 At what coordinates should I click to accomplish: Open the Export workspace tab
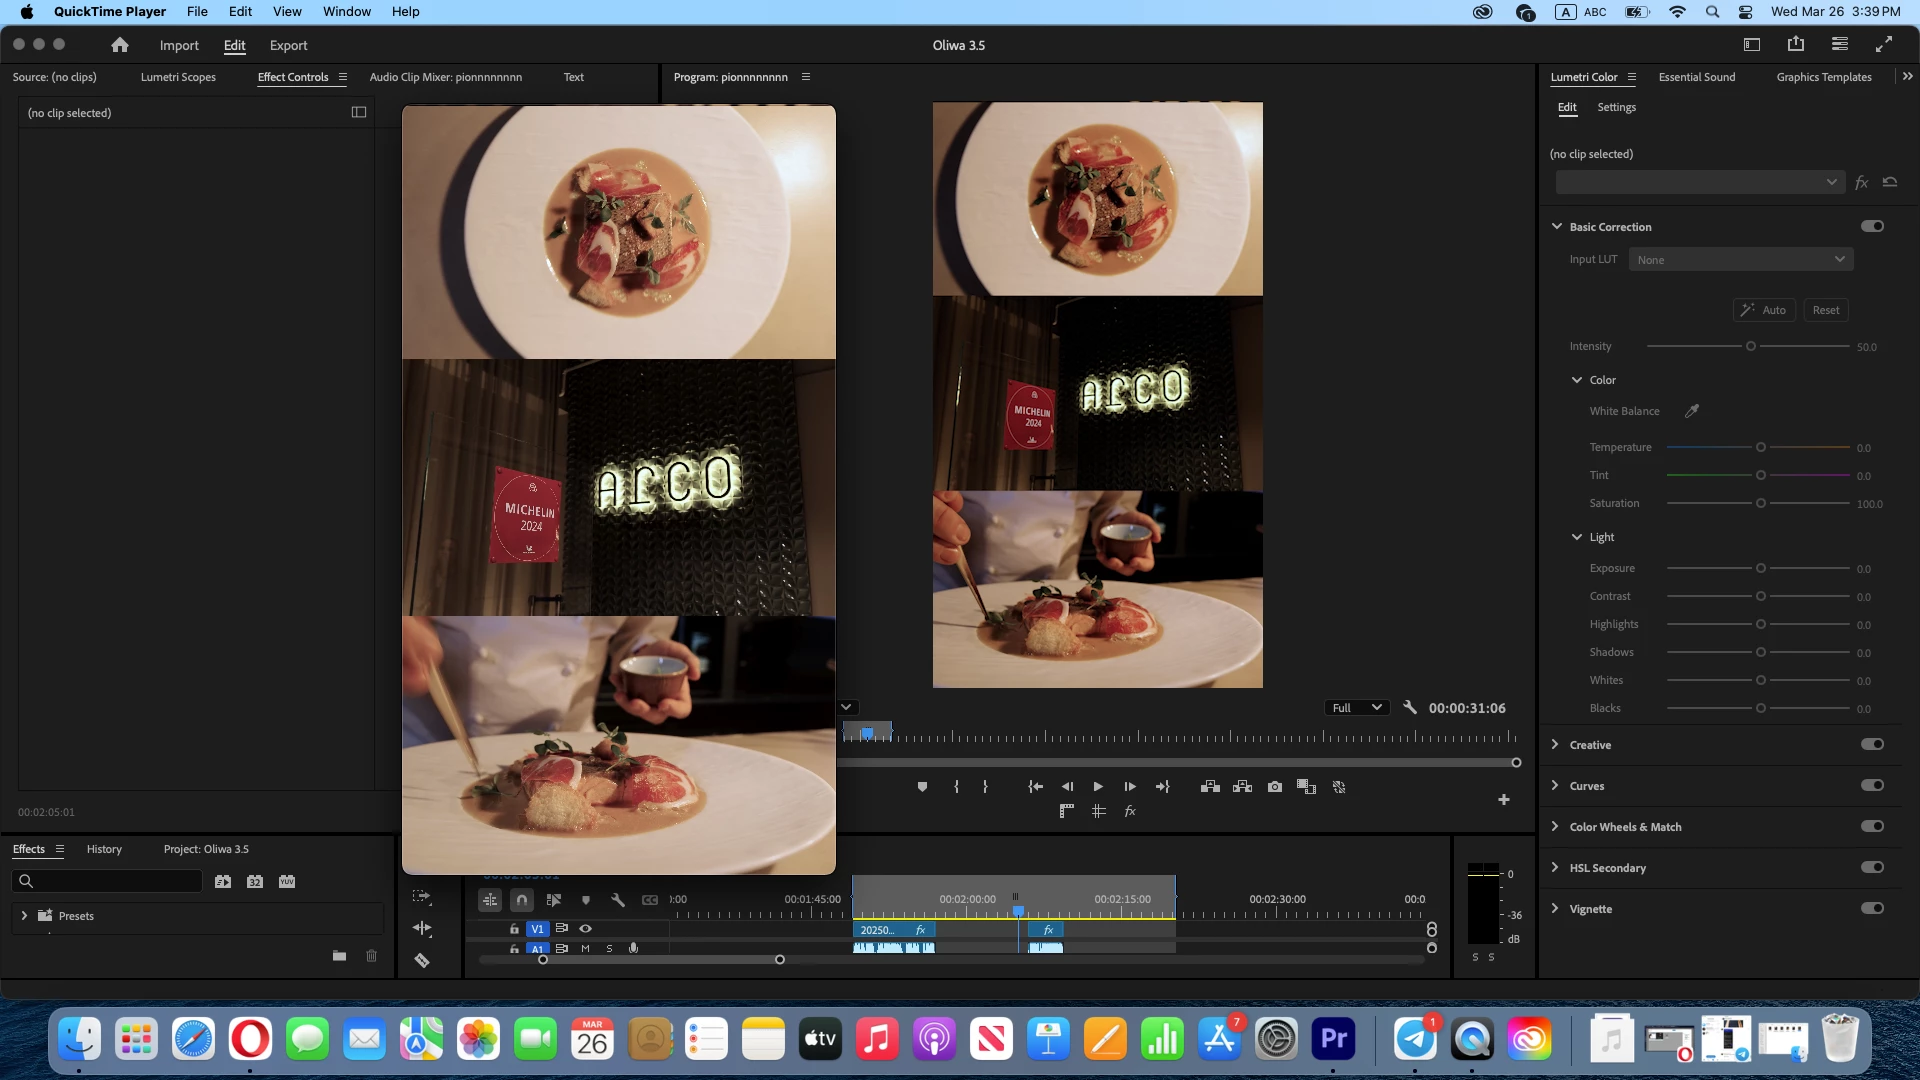tap(288, 46)
